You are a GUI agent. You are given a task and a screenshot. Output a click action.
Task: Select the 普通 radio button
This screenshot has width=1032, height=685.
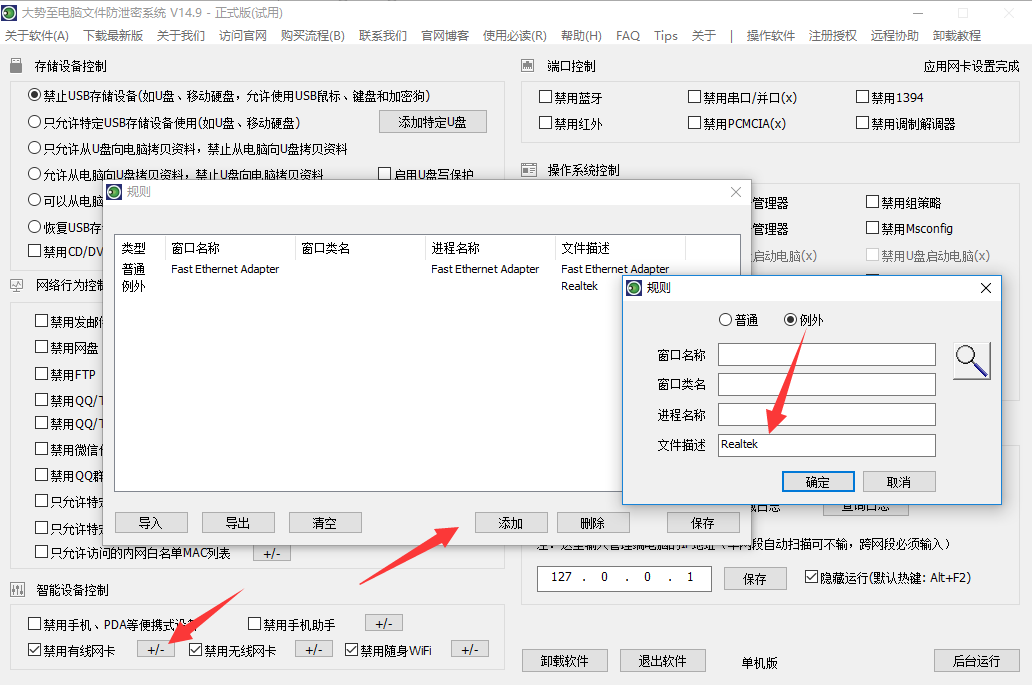pyautogui.click(x=726, y=320)
